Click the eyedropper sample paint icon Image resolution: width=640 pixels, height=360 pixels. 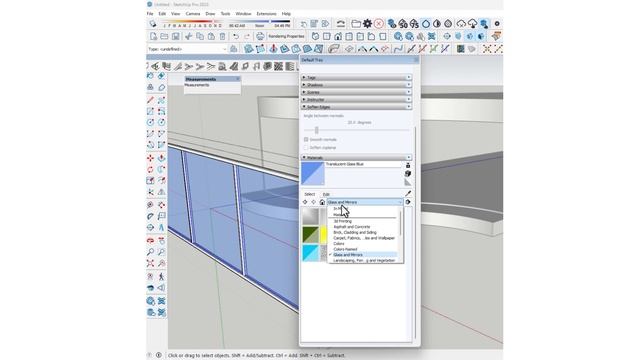pyautogui.click(x=408, y=193)
